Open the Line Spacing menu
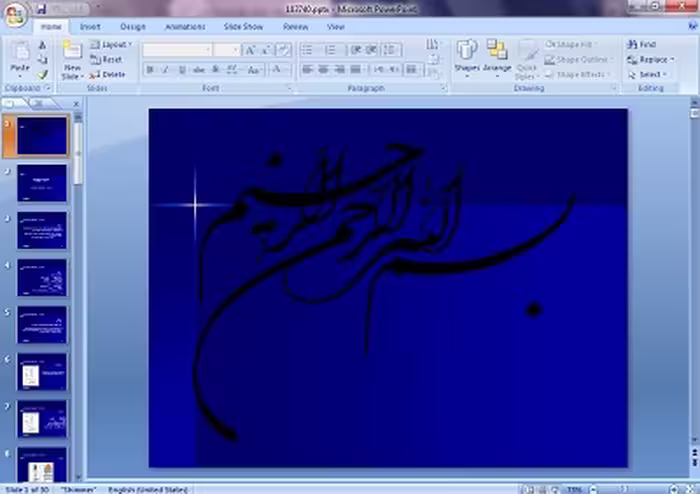Image resolution: width=700 pixels, height=494 pixels. [x=391, y=50]
